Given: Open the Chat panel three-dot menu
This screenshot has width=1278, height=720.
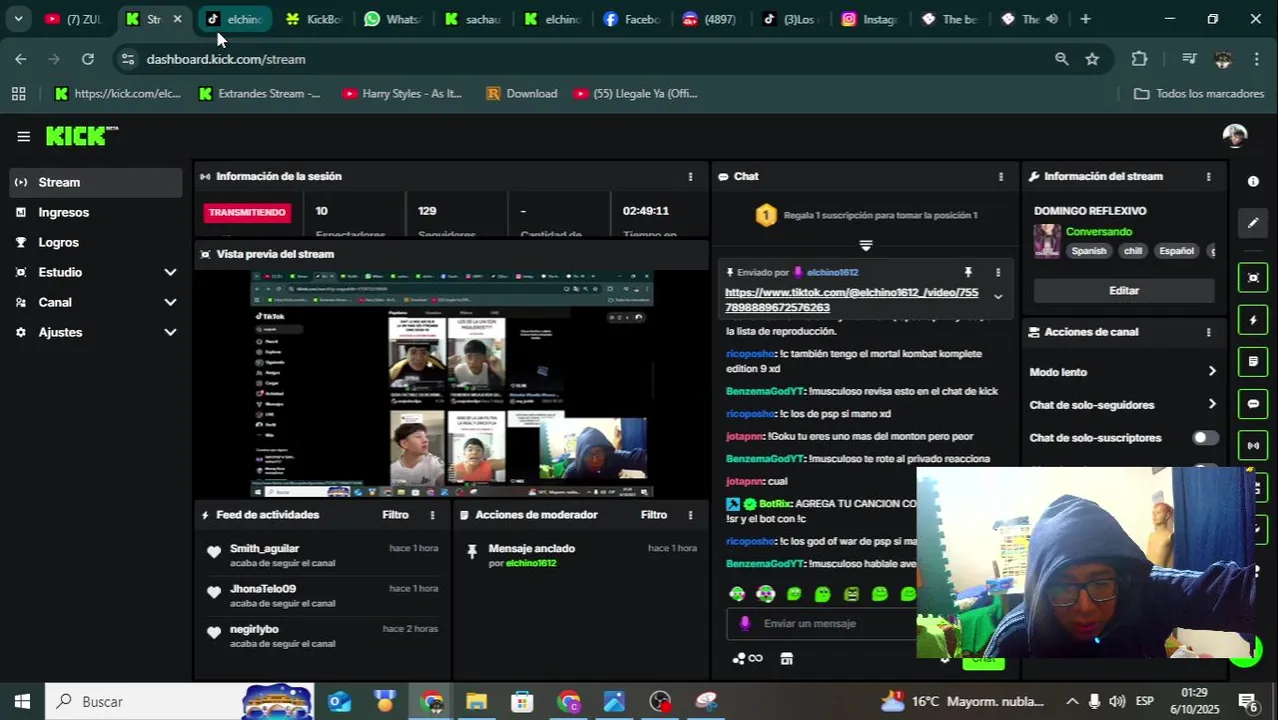Looking at the screenshot, I should [x=1001, y=176].
